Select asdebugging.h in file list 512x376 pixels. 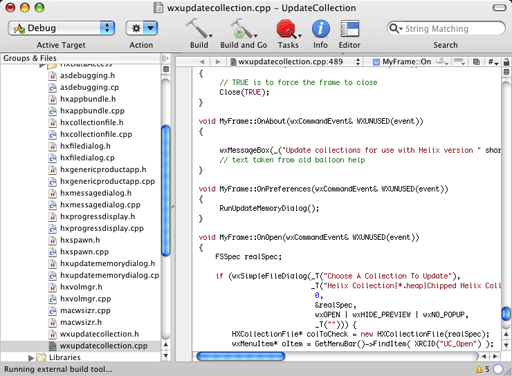click(87, 76)
